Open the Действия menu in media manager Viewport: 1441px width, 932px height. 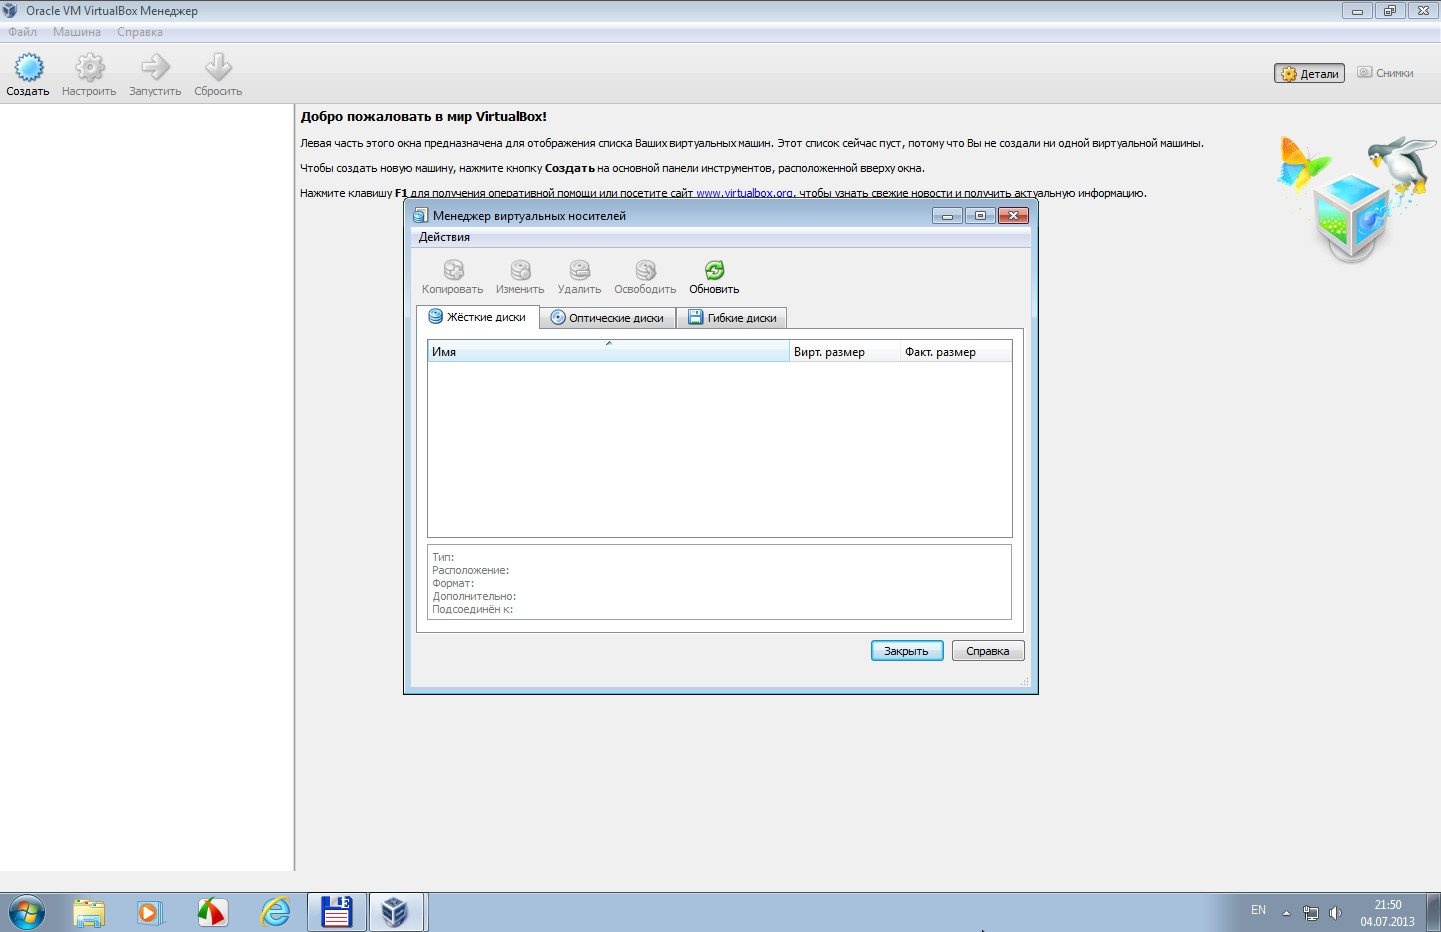(444, 237)
